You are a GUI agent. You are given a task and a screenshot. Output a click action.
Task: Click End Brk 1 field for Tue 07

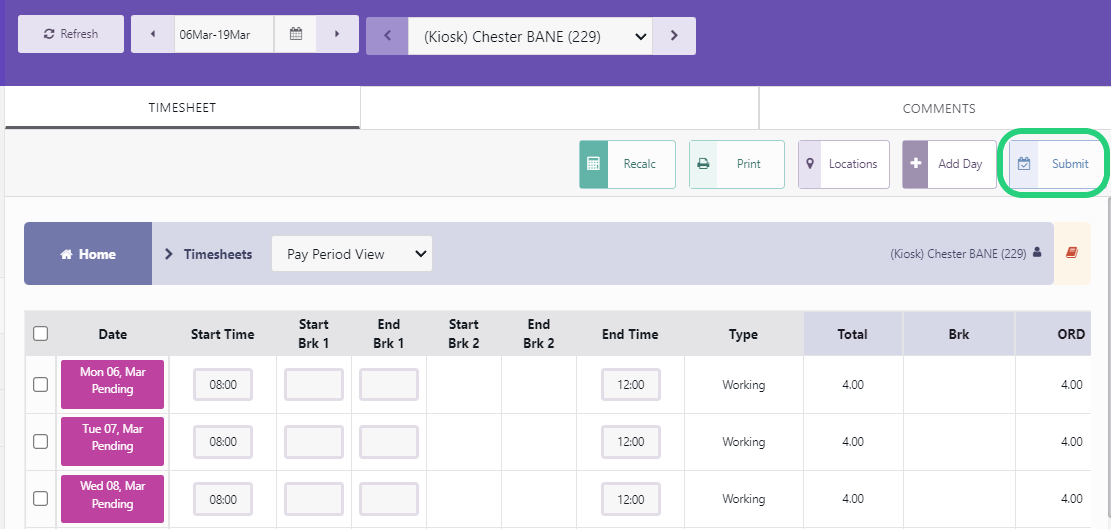click(x=388, y=441)
